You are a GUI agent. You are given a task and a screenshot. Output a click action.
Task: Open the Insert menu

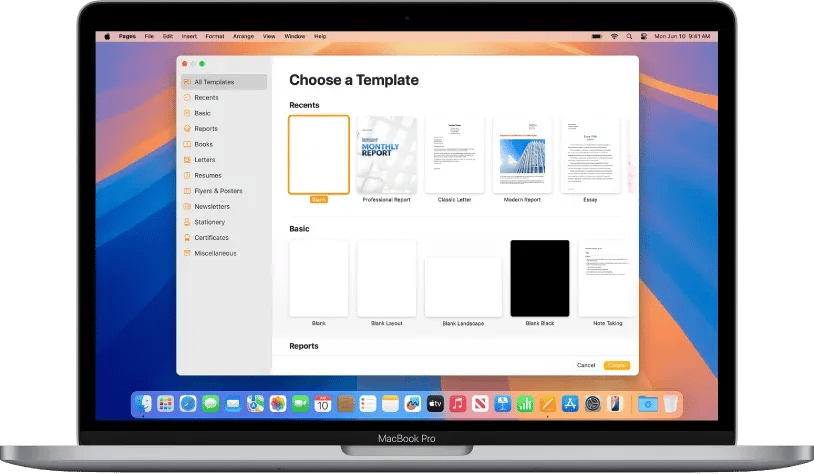pos(189,36)
